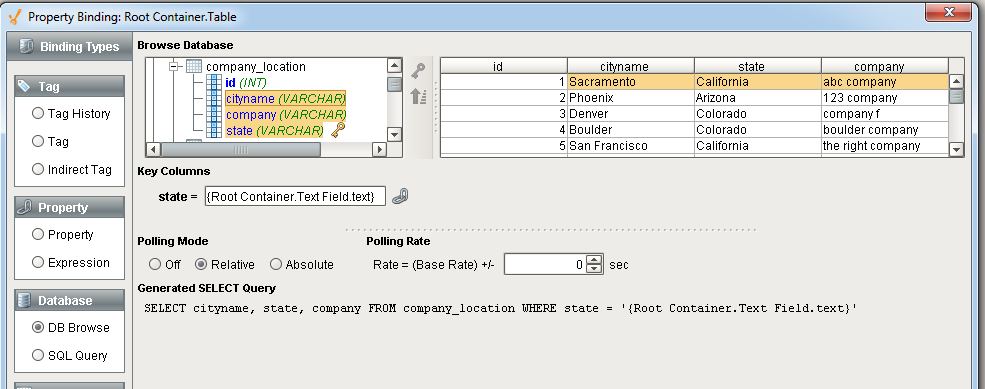
Task: Click the Phoenix cell
Action: tap(631, 98)
